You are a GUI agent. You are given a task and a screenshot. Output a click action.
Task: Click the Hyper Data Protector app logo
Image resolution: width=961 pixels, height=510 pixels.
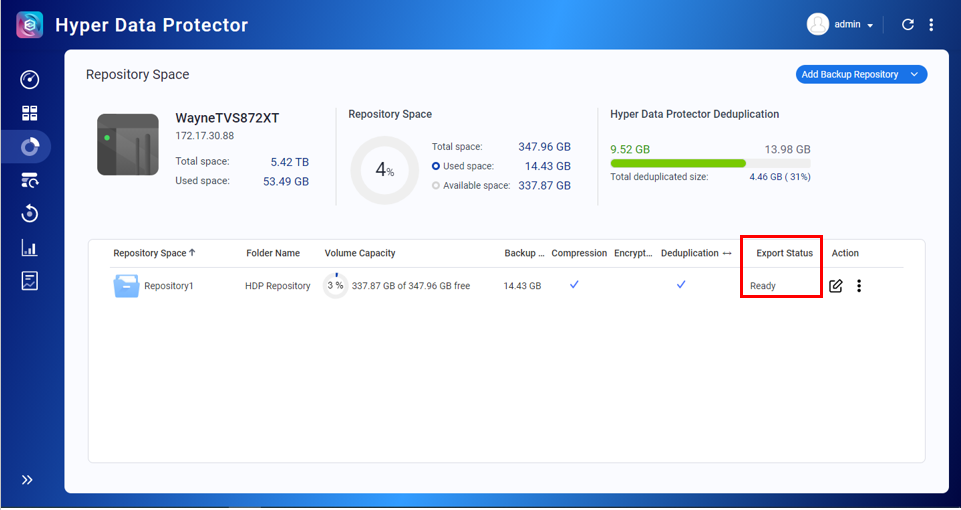point(29,25)
